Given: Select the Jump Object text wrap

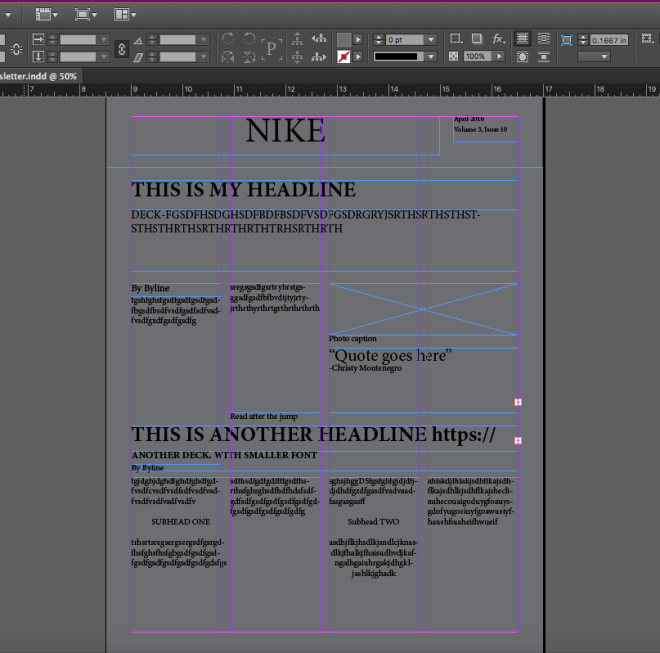Looking at the screenshot, I should (x=544, y=57).
